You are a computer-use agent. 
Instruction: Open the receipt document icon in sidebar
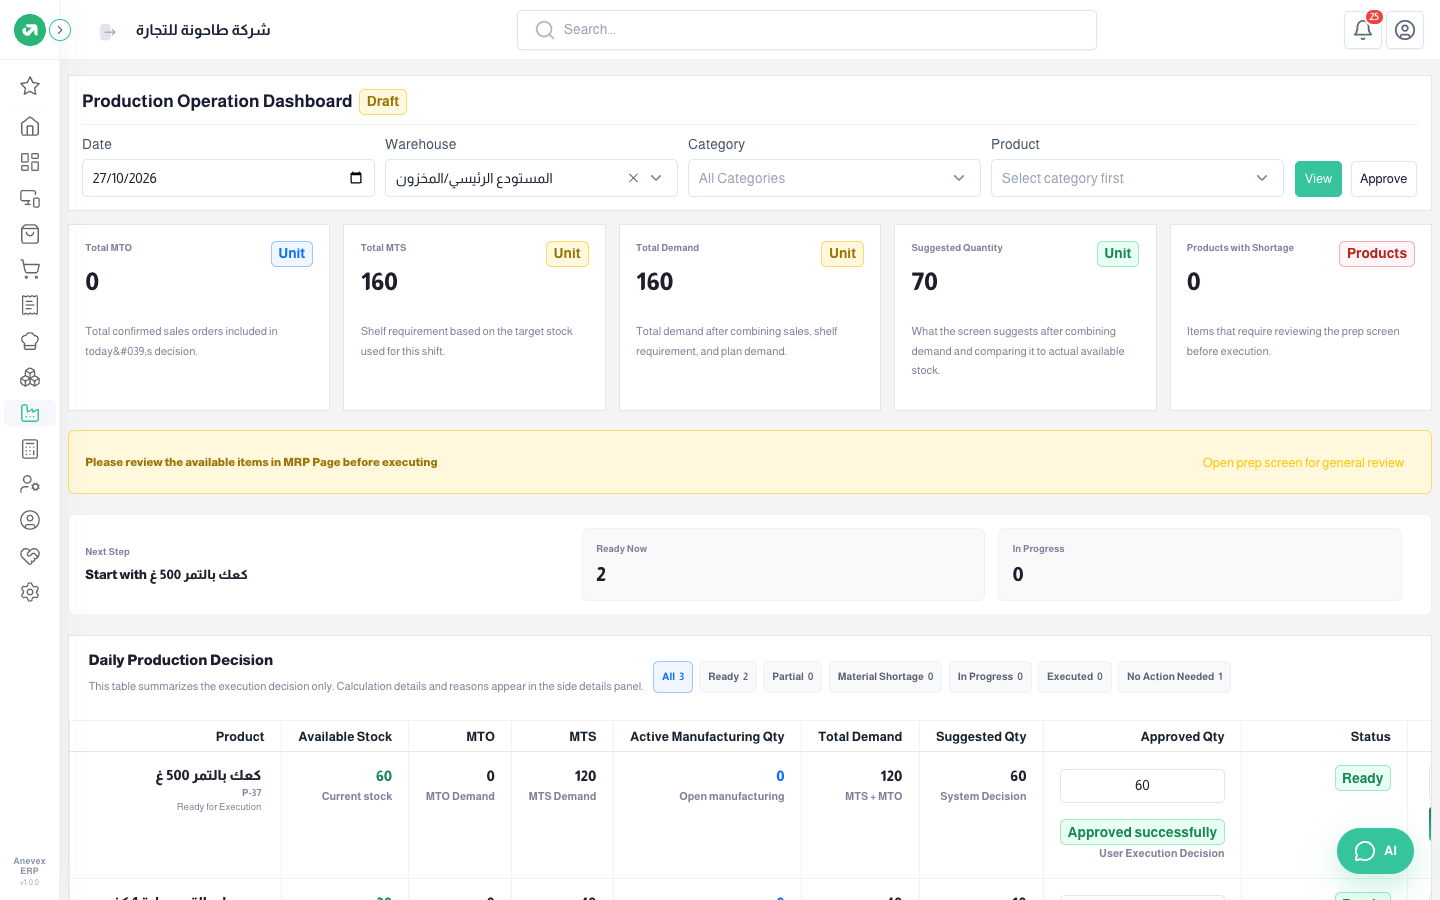pos(30,305)
